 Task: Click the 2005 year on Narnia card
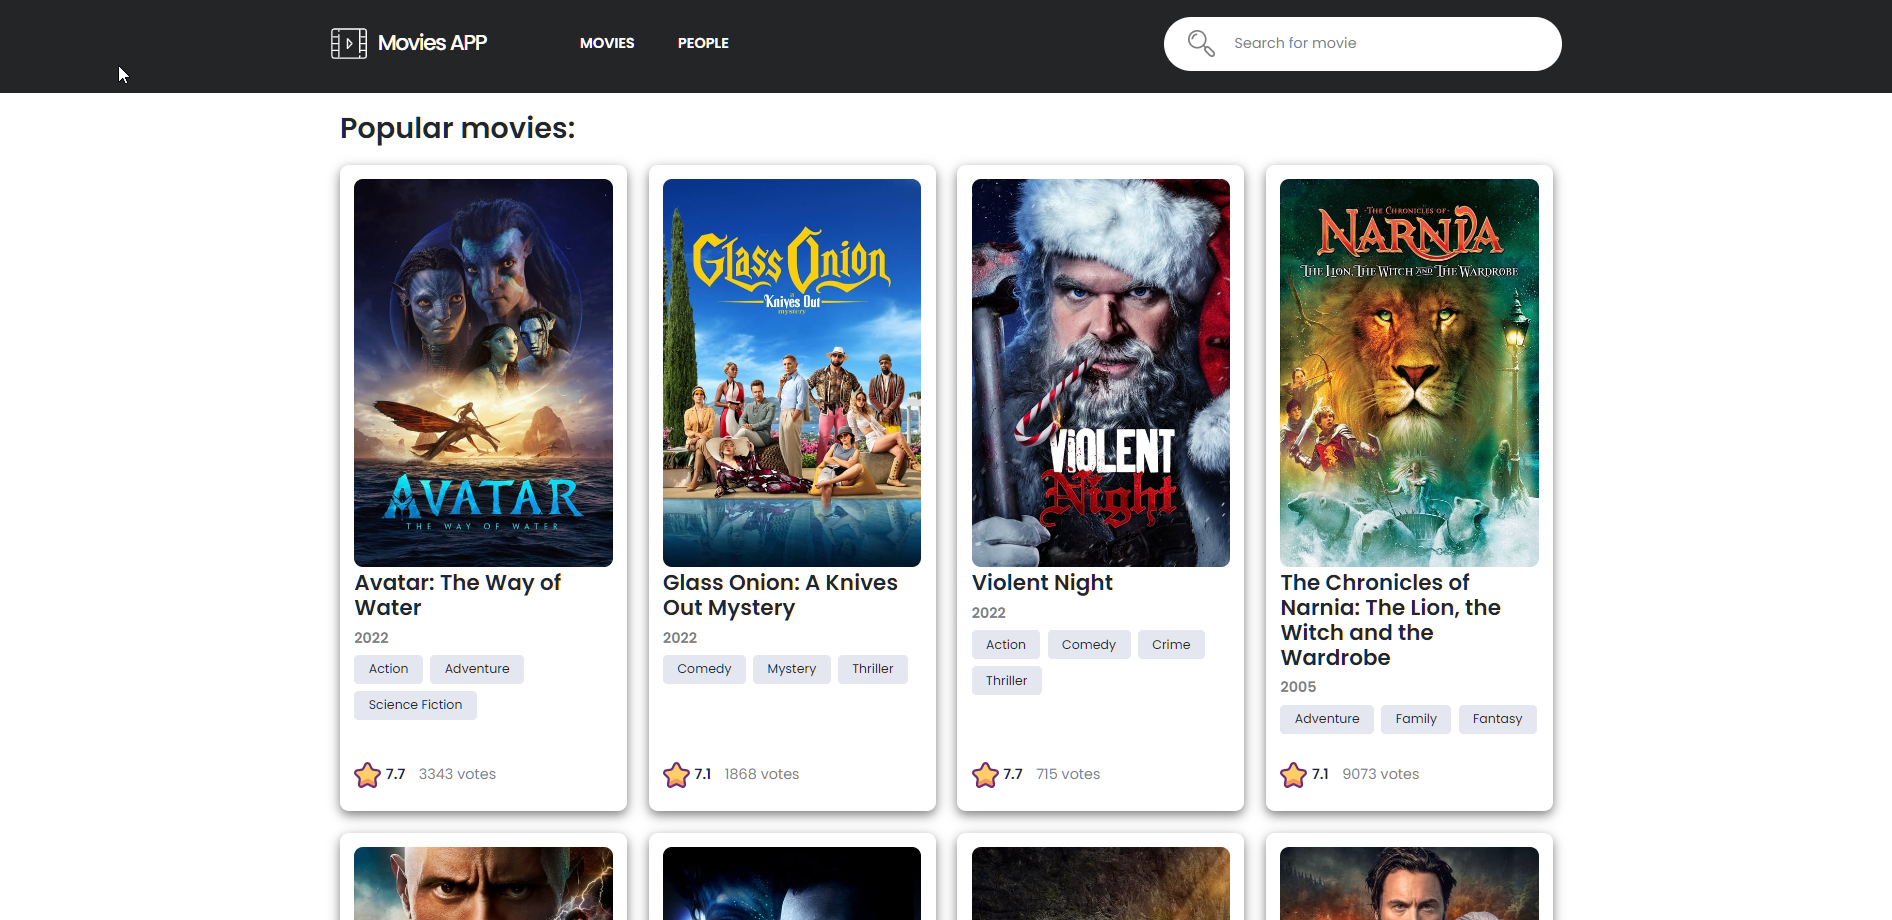(x=1298, y=687)
